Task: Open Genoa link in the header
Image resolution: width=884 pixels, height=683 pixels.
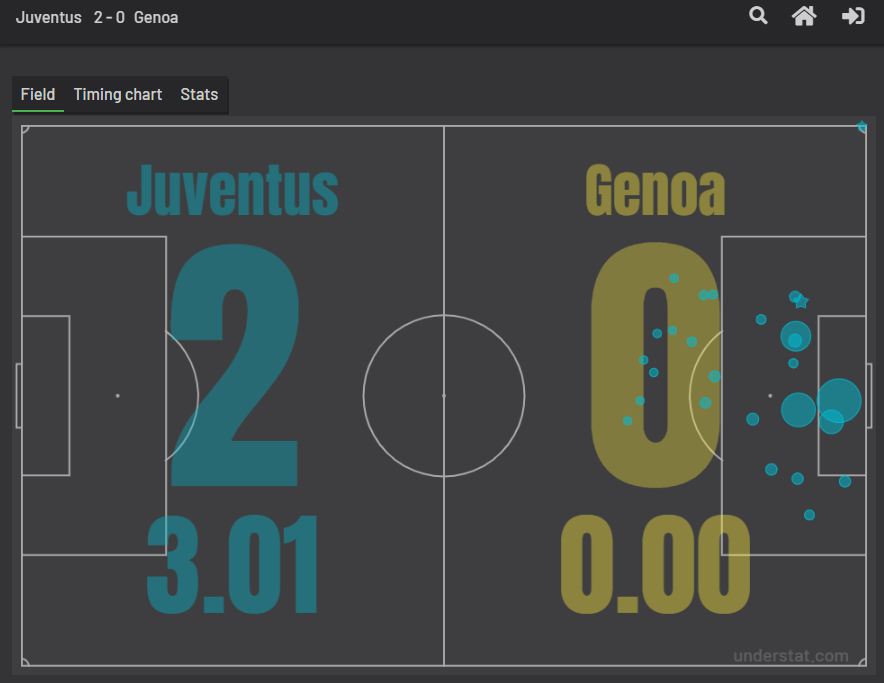Action: (x=156, y=17)
